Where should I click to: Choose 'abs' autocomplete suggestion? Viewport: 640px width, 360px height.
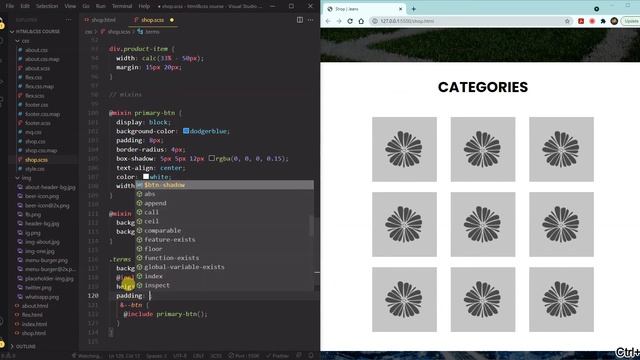coord(224,194)
